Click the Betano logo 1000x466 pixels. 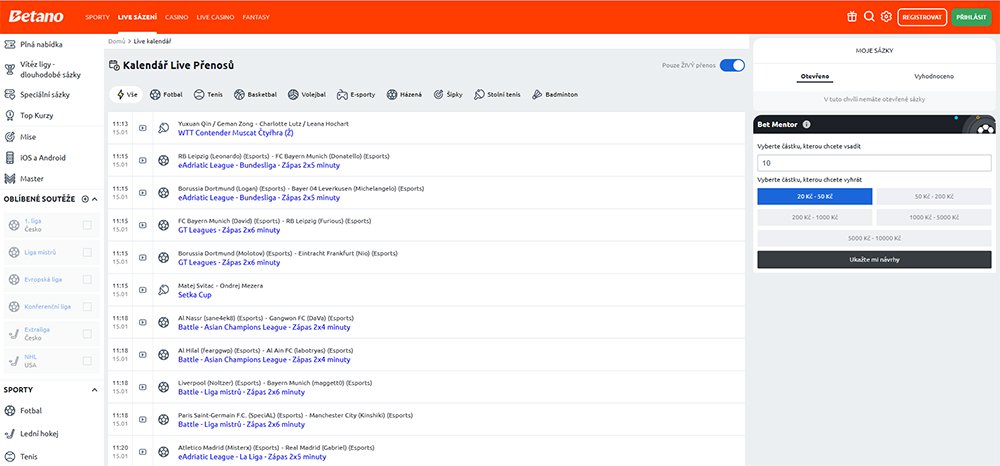tap(36, 17)
